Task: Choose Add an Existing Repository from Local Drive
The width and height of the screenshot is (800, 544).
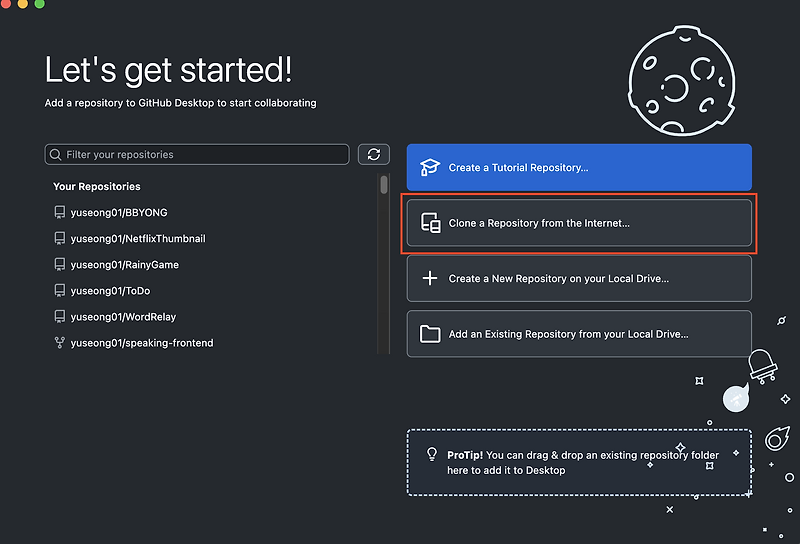Action: pos(579,334)
